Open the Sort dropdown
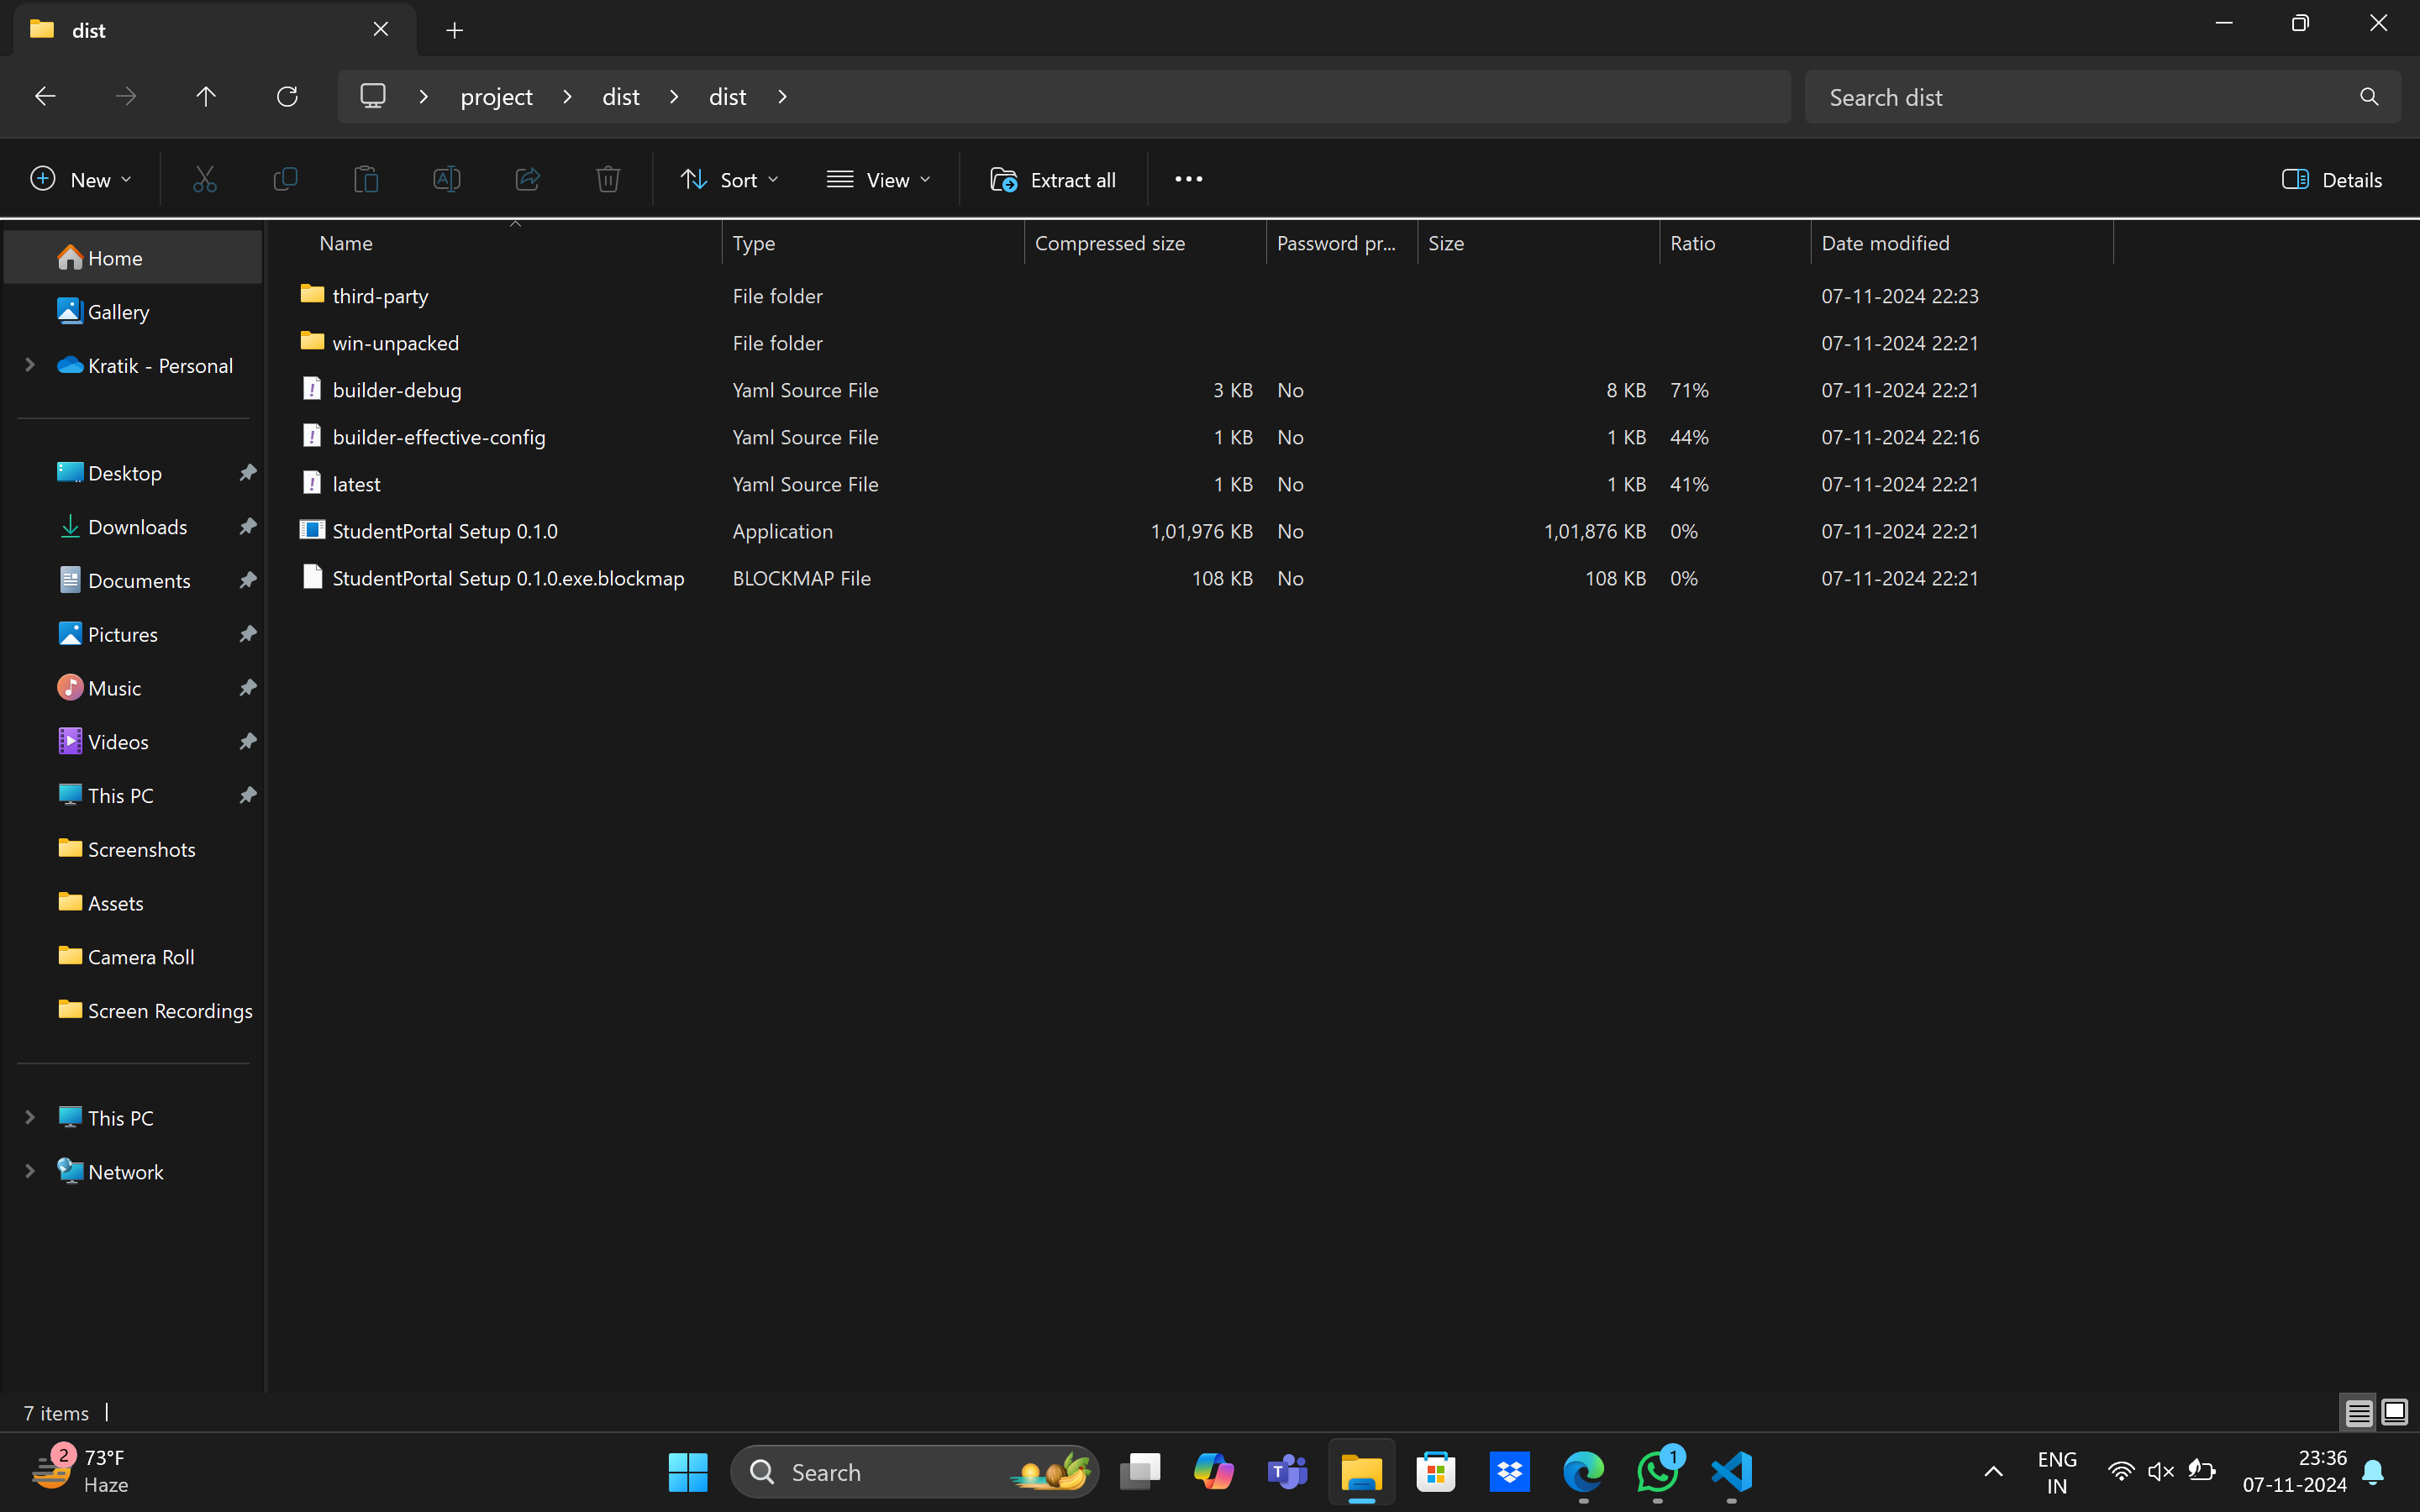Viewport: 2420px width, 1512px height. pyautogui.click(x=729, y=180)
